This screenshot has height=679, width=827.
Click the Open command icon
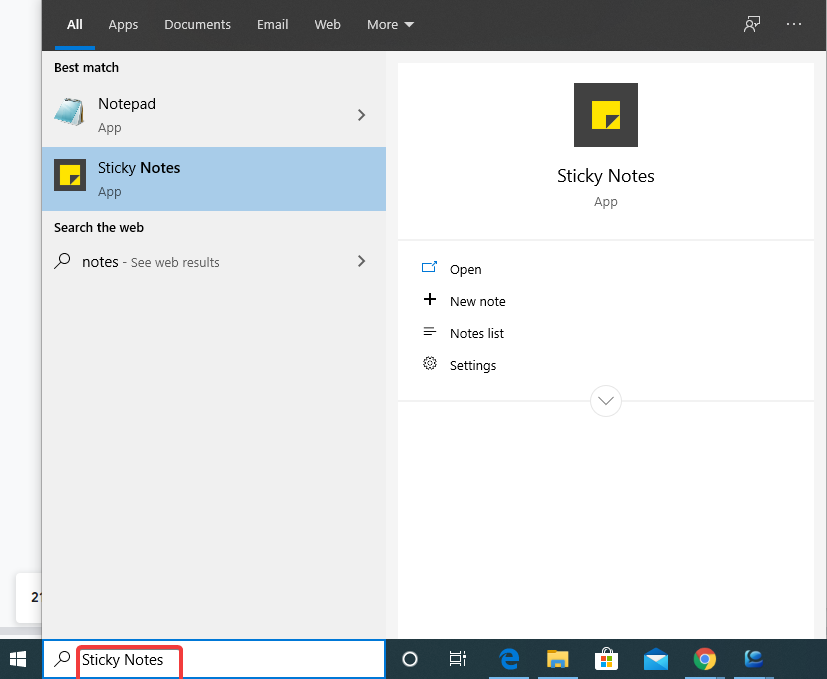(430, 269)
